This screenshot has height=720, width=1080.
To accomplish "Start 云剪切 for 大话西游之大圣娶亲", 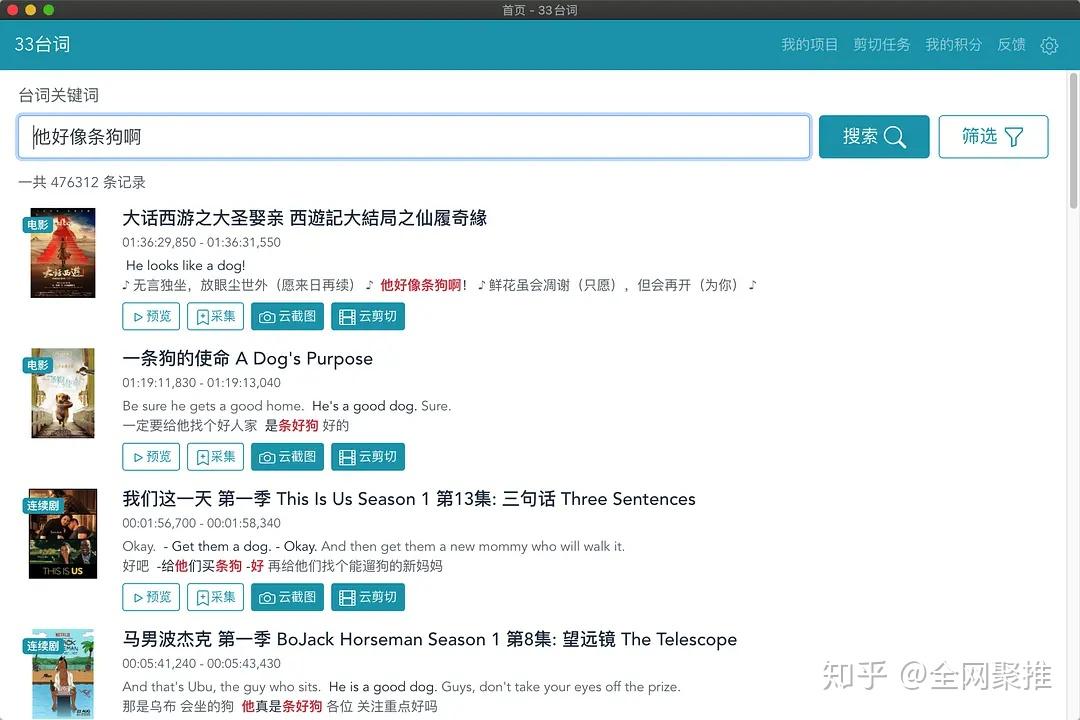I will click(368, 316).
